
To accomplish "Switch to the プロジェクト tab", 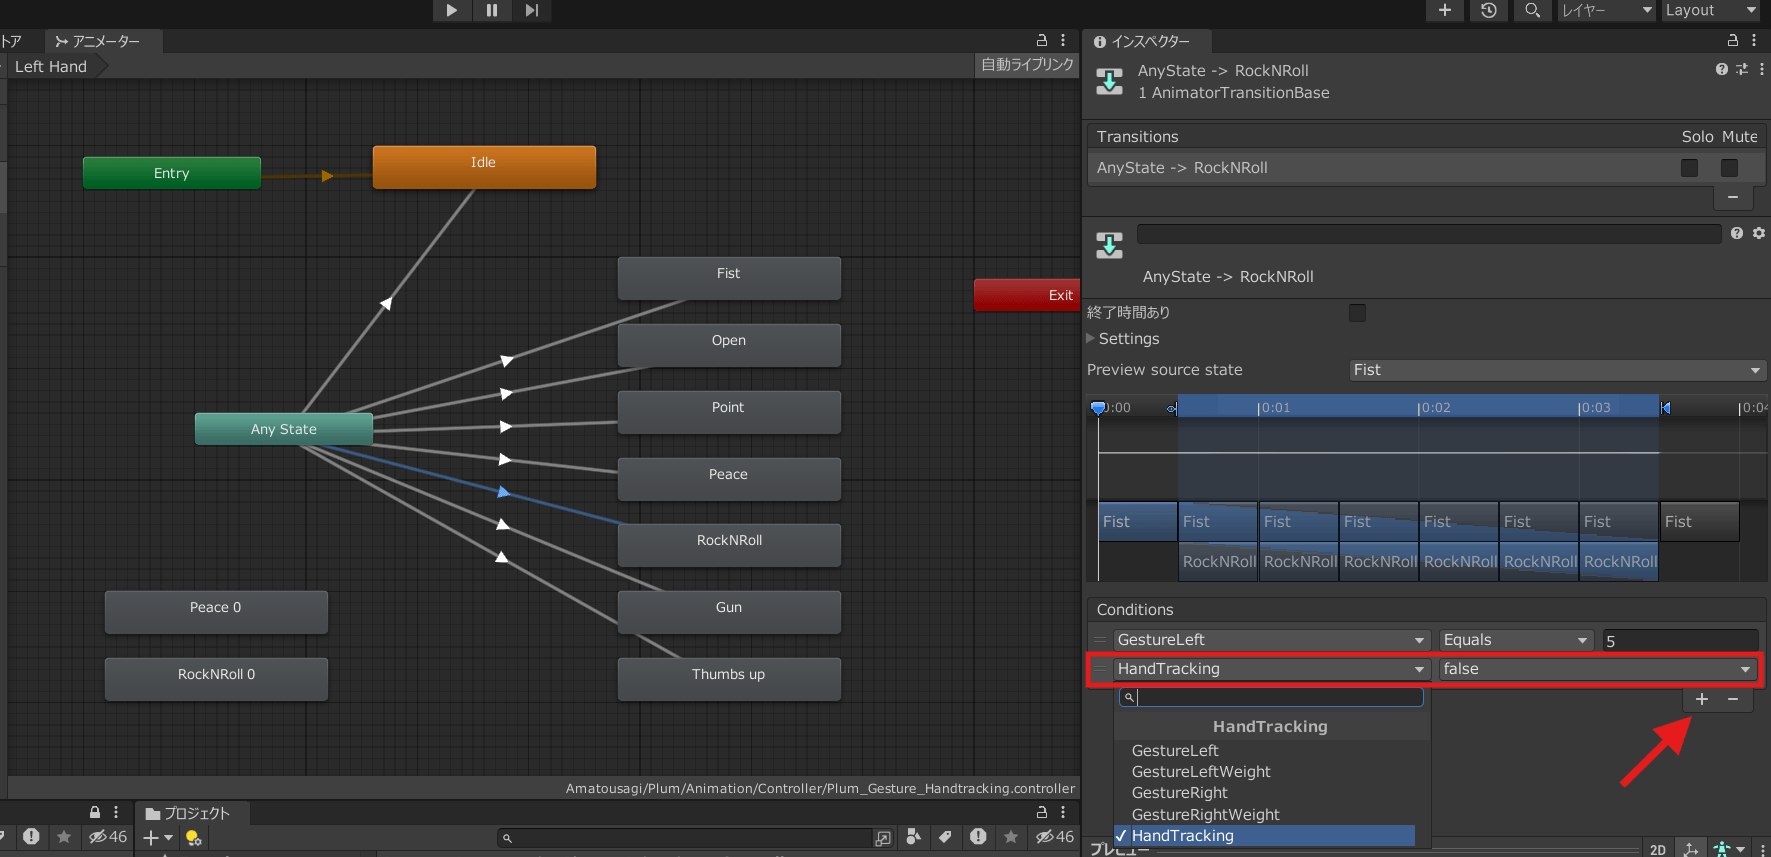I will point(188,813).
